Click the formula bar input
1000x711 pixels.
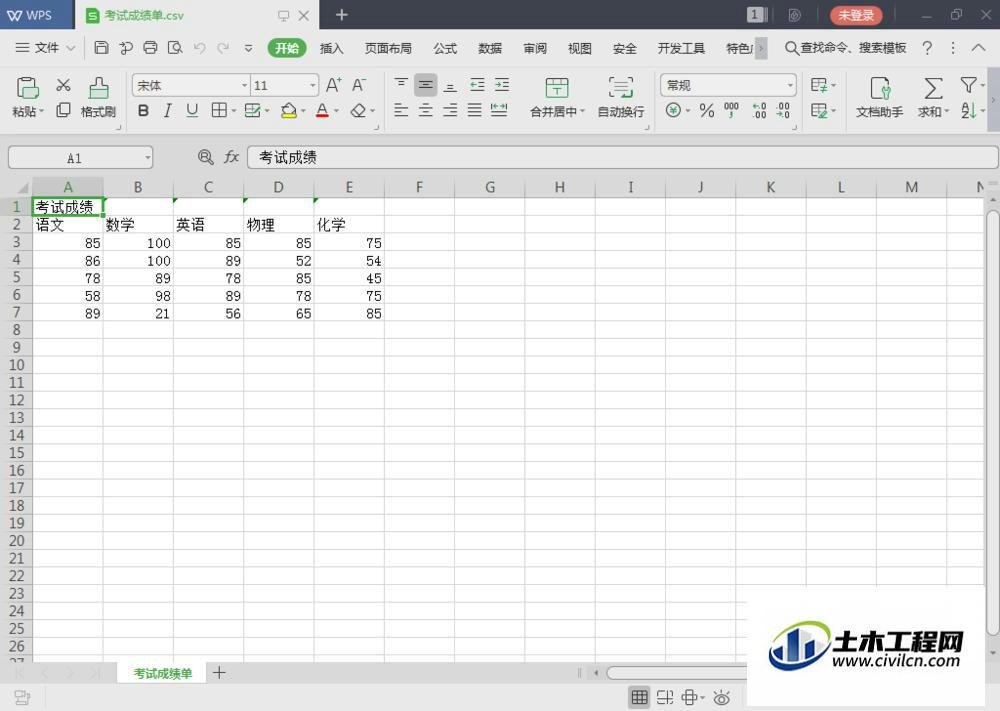point(622,158)
